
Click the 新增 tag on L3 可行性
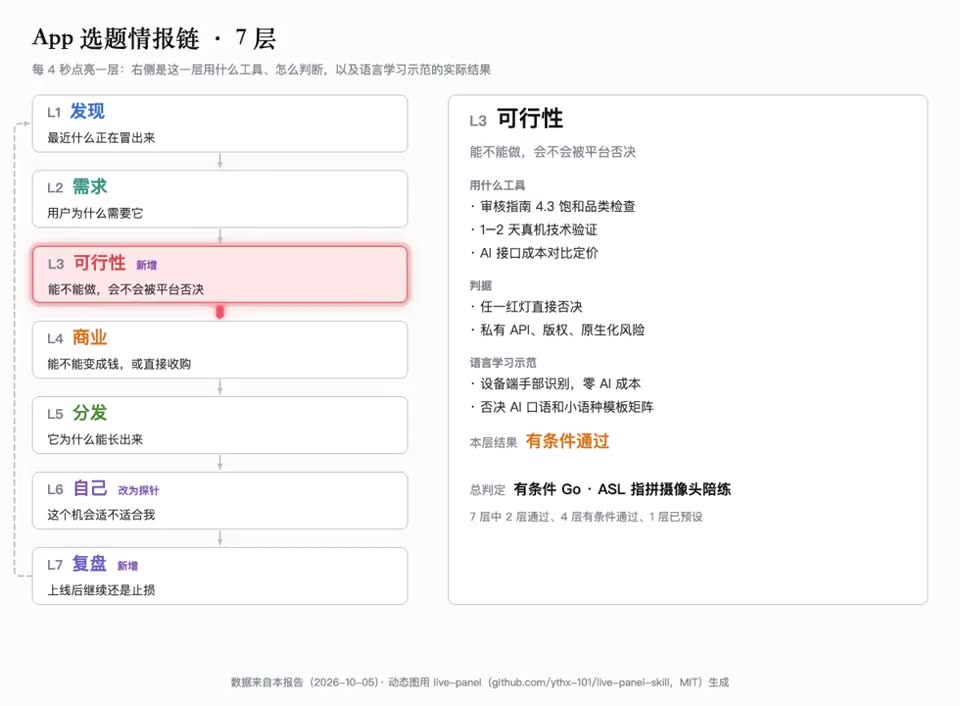146,265
